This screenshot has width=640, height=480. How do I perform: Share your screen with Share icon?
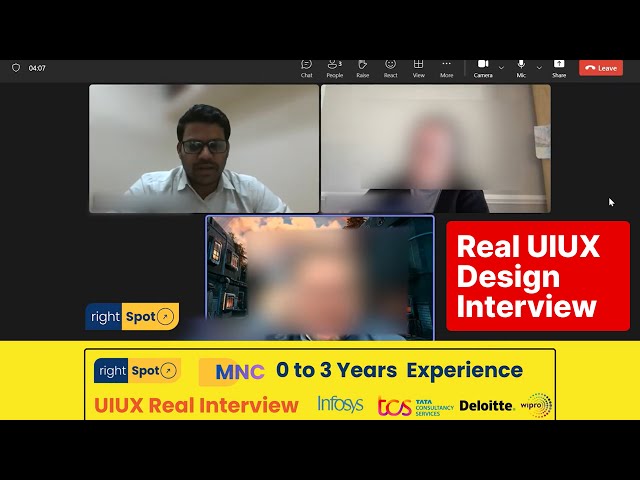[559, 69]
